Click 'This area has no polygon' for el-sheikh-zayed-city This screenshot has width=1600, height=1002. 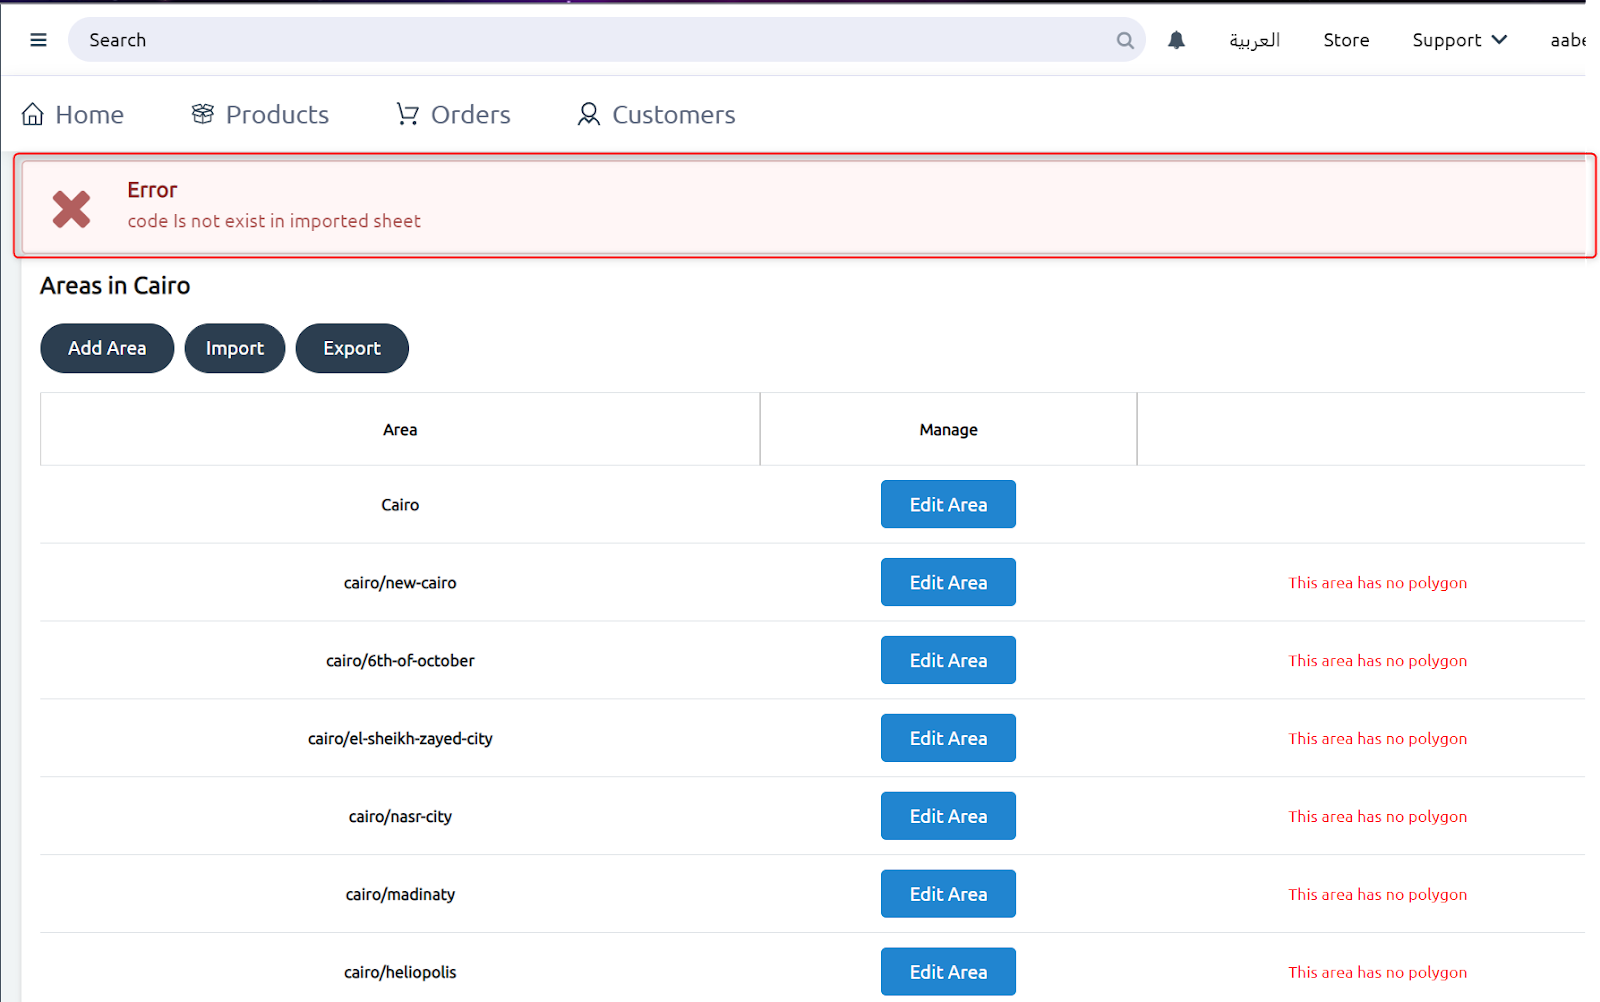[1377, 739]
